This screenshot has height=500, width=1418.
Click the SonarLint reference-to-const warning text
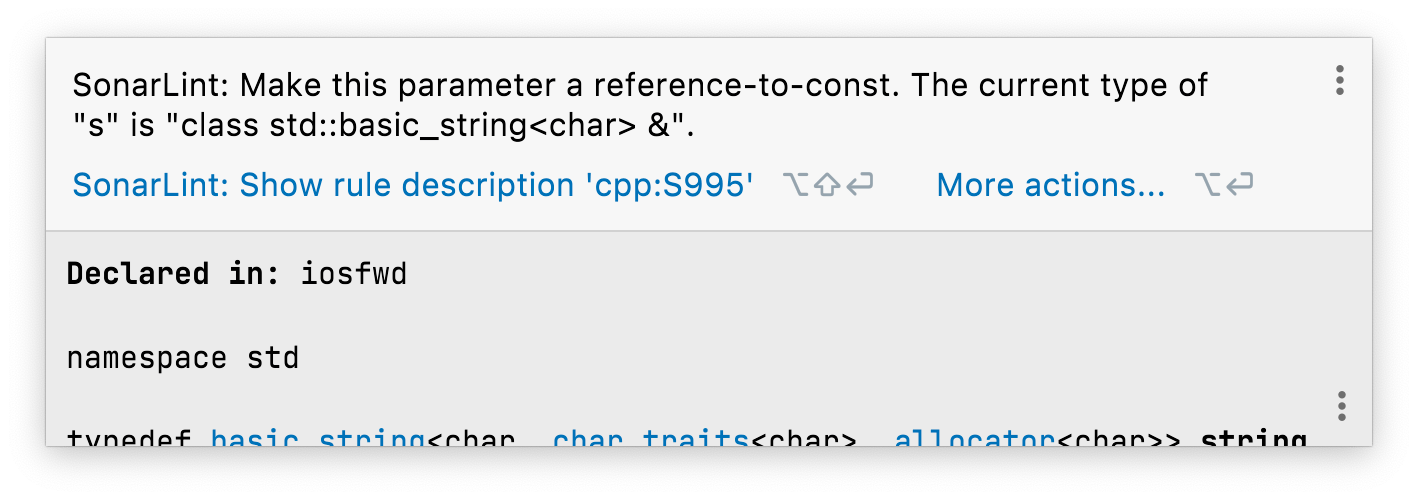[640, 86]
